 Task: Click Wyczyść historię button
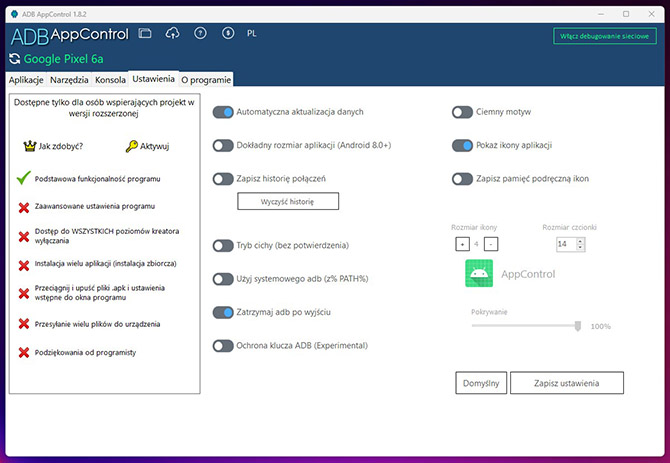click(288, 201)
